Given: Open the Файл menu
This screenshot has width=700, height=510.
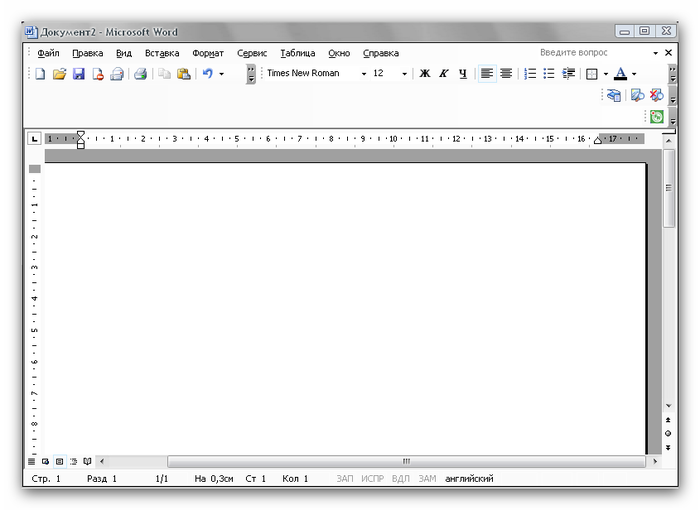Looking at the screenshot, I should [48, 53].
